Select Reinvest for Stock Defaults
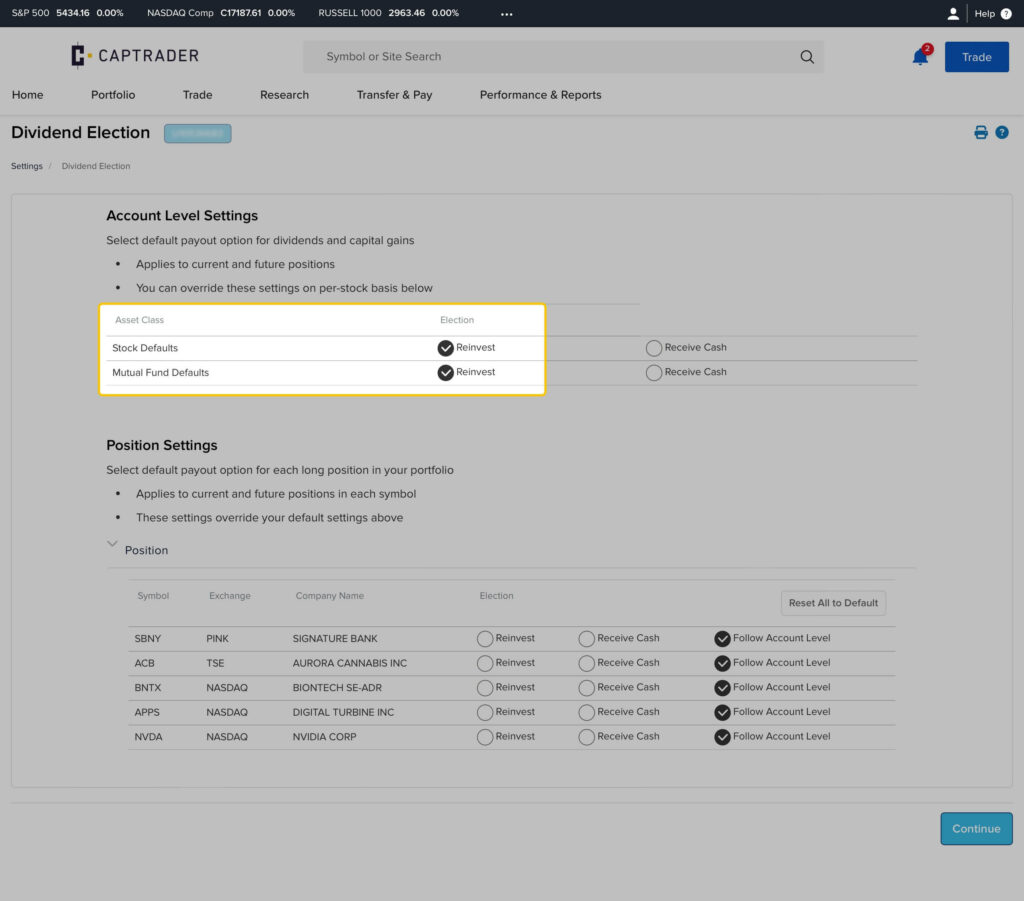Image resolution: width=1024 pixels, height=901 pixels. (x=445, y=348)
